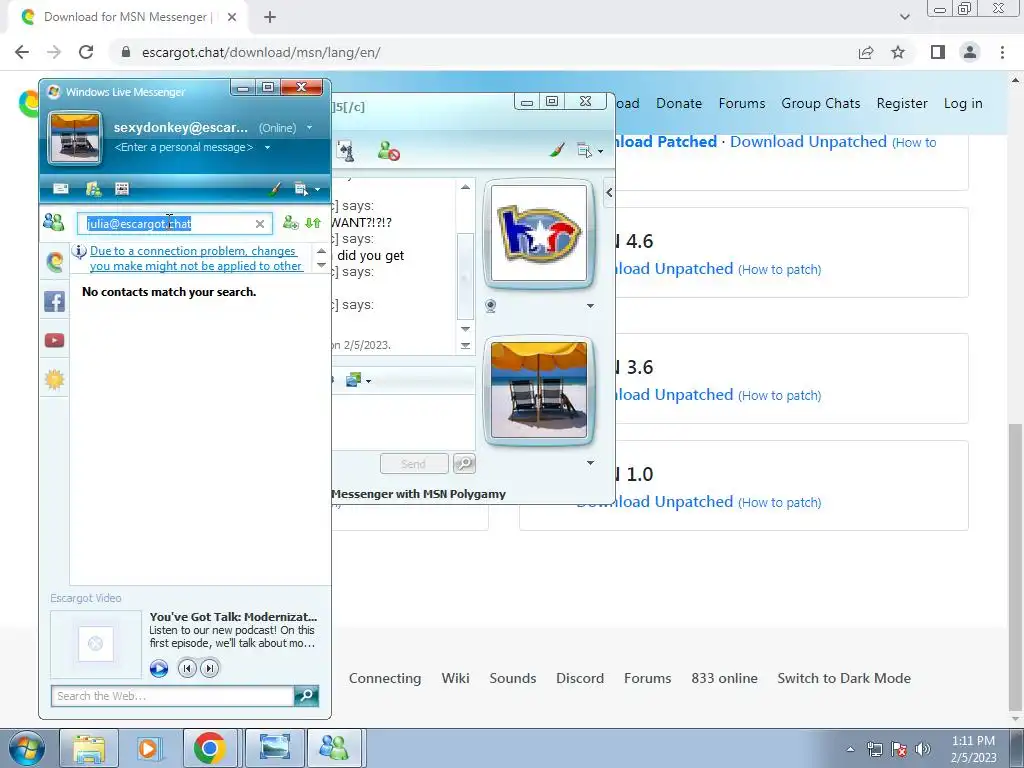Click How to patch link for version 4.6

[x=779, y=270]
